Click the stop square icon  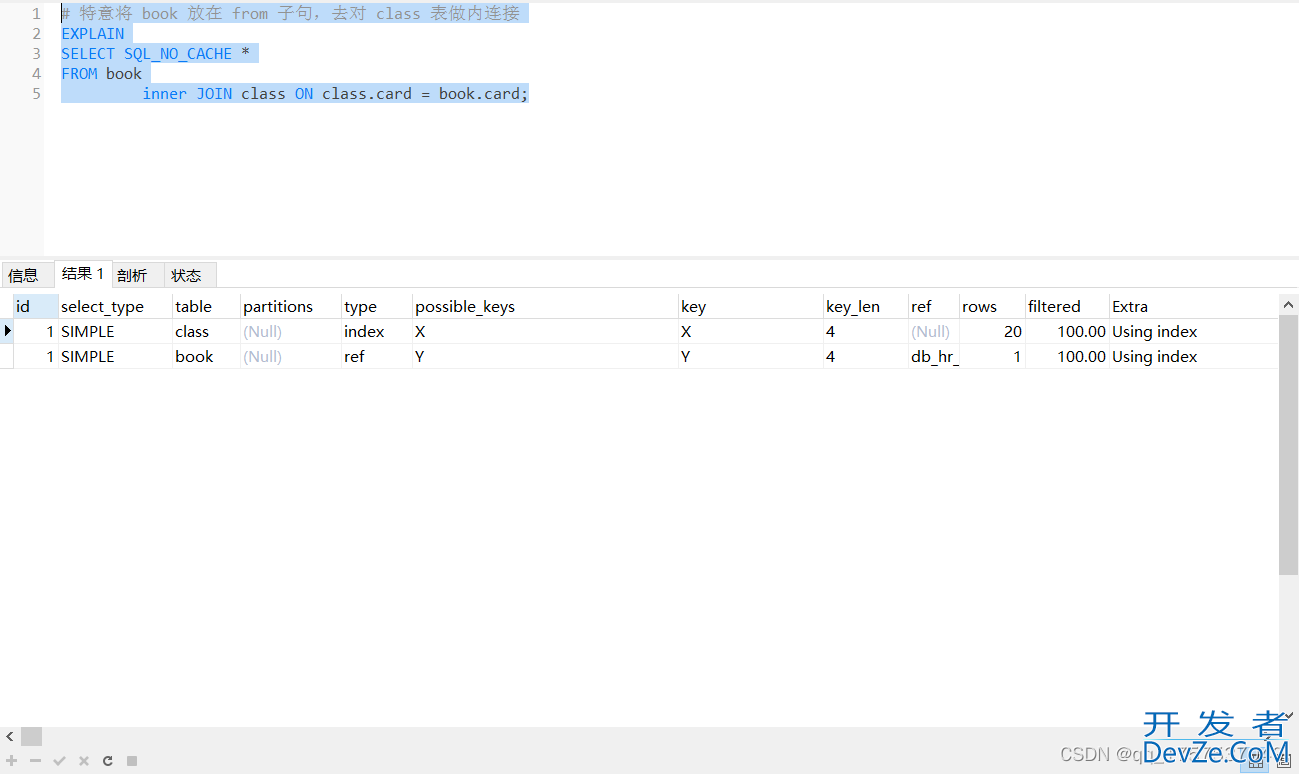[x=132, y=761]
